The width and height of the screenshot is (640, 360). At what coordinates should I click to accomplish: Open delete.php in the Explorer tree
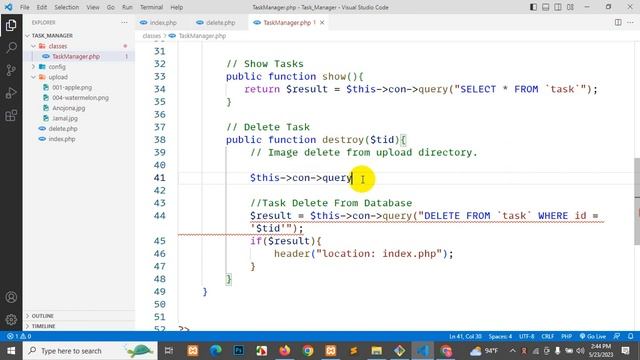coord(63,129)
